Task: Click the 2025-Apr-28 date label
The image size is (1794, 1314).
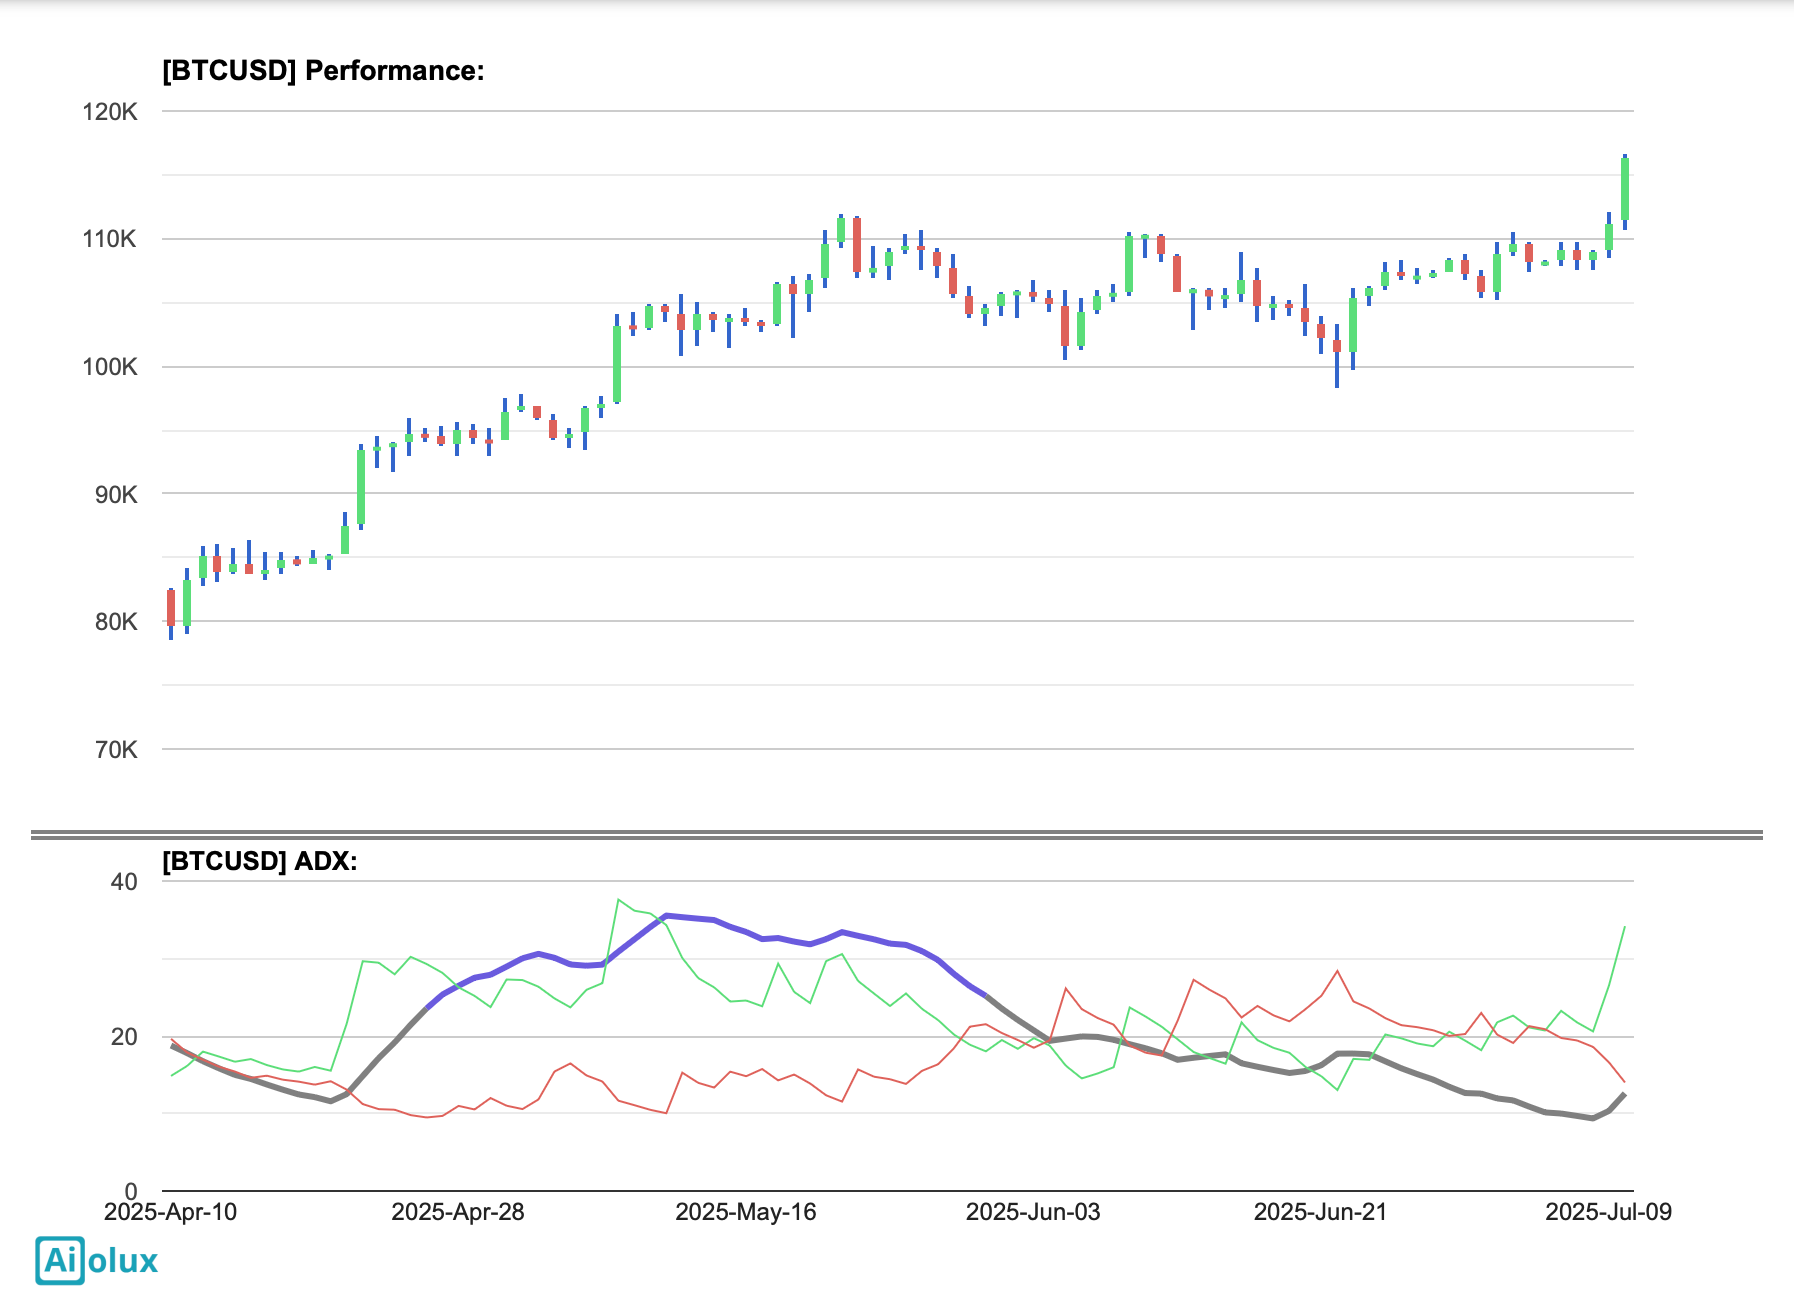Action: [x=458, y=1212]
